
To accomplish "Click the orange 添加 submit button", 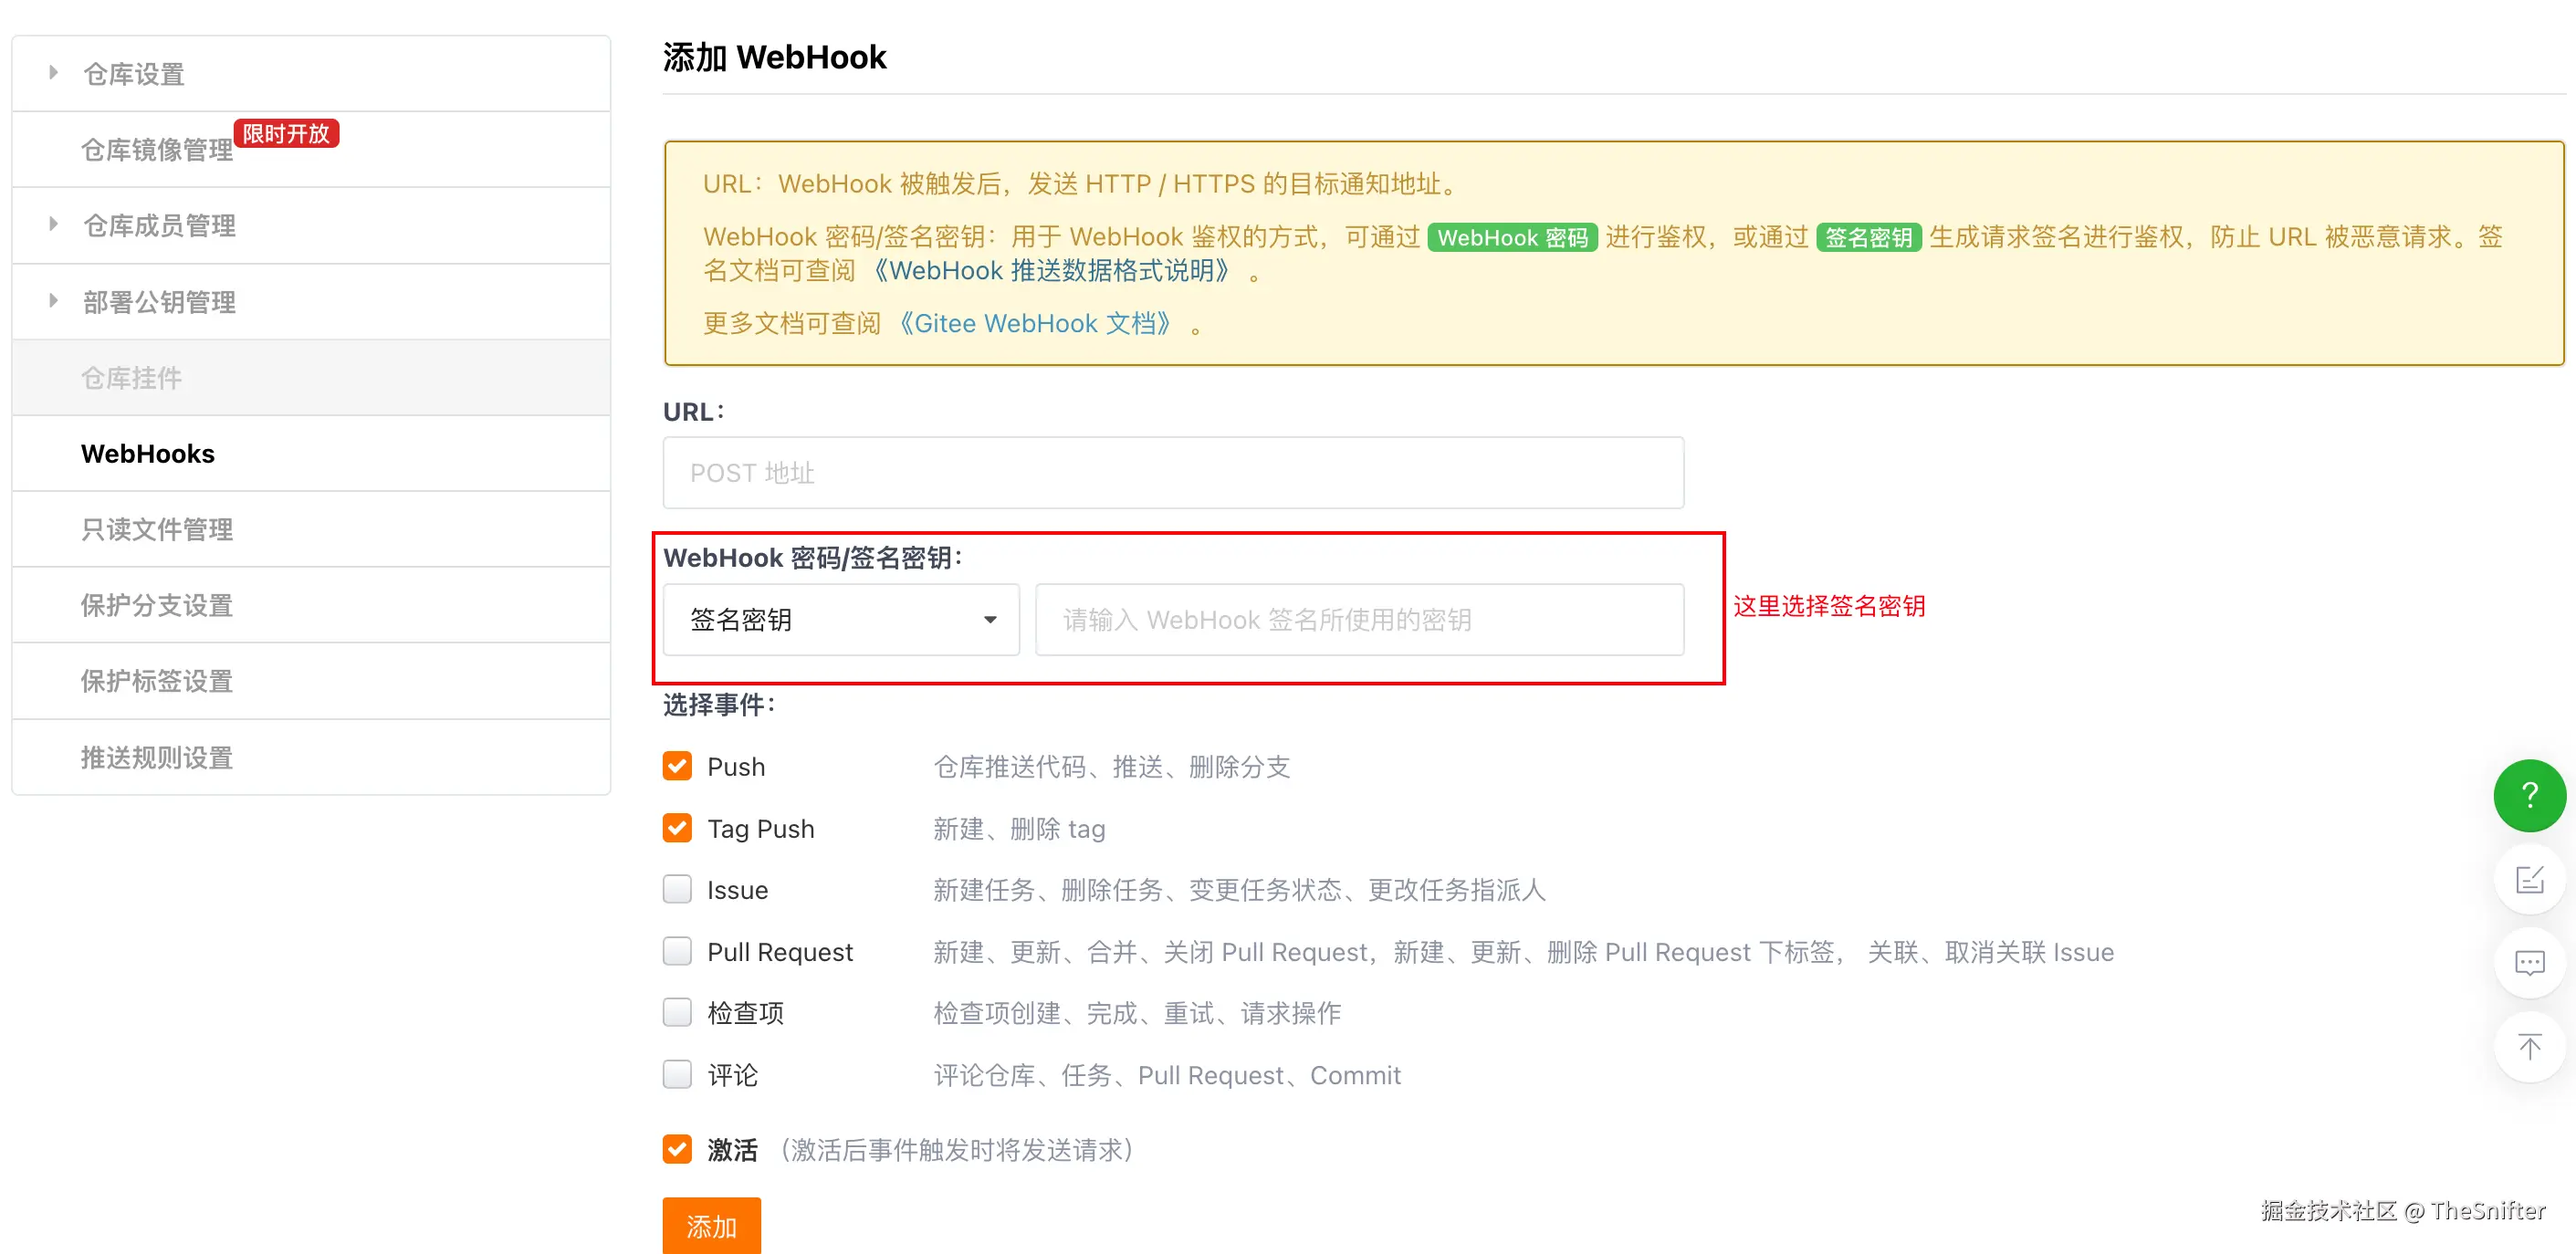I will pos(710,1225).
